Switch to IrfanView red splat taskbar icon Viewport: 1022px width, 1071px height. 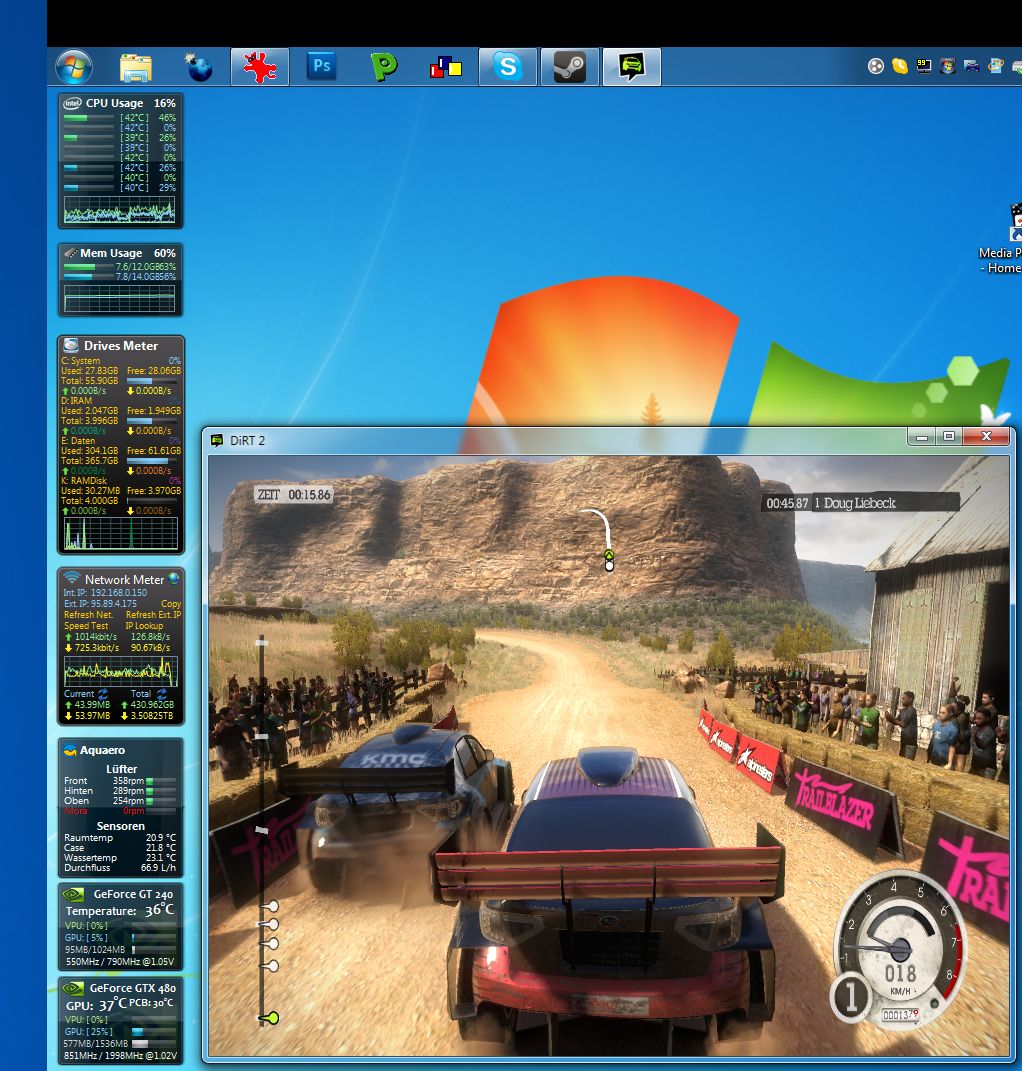click(x=260, y=67)
